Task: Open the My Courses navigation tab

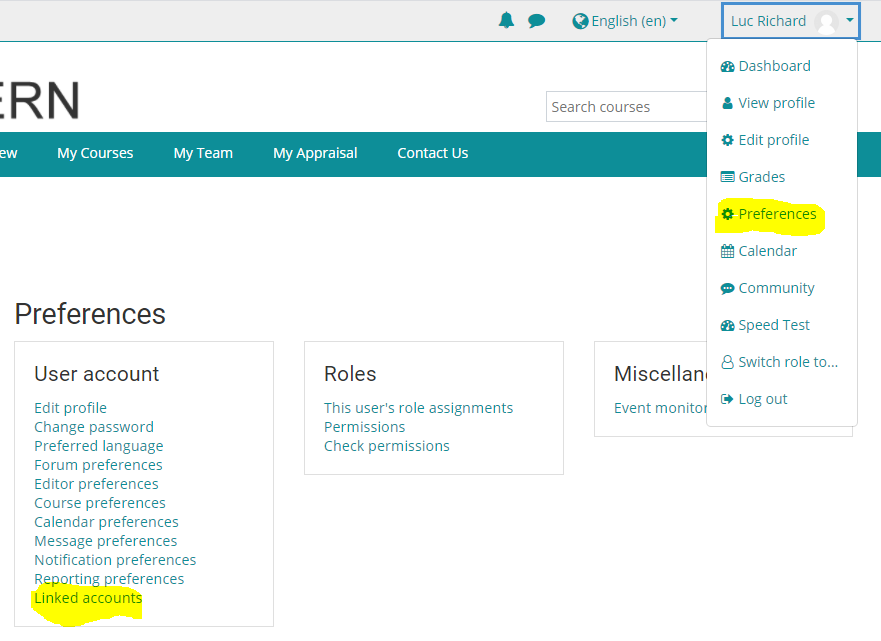Action: (x=95, y=153)
